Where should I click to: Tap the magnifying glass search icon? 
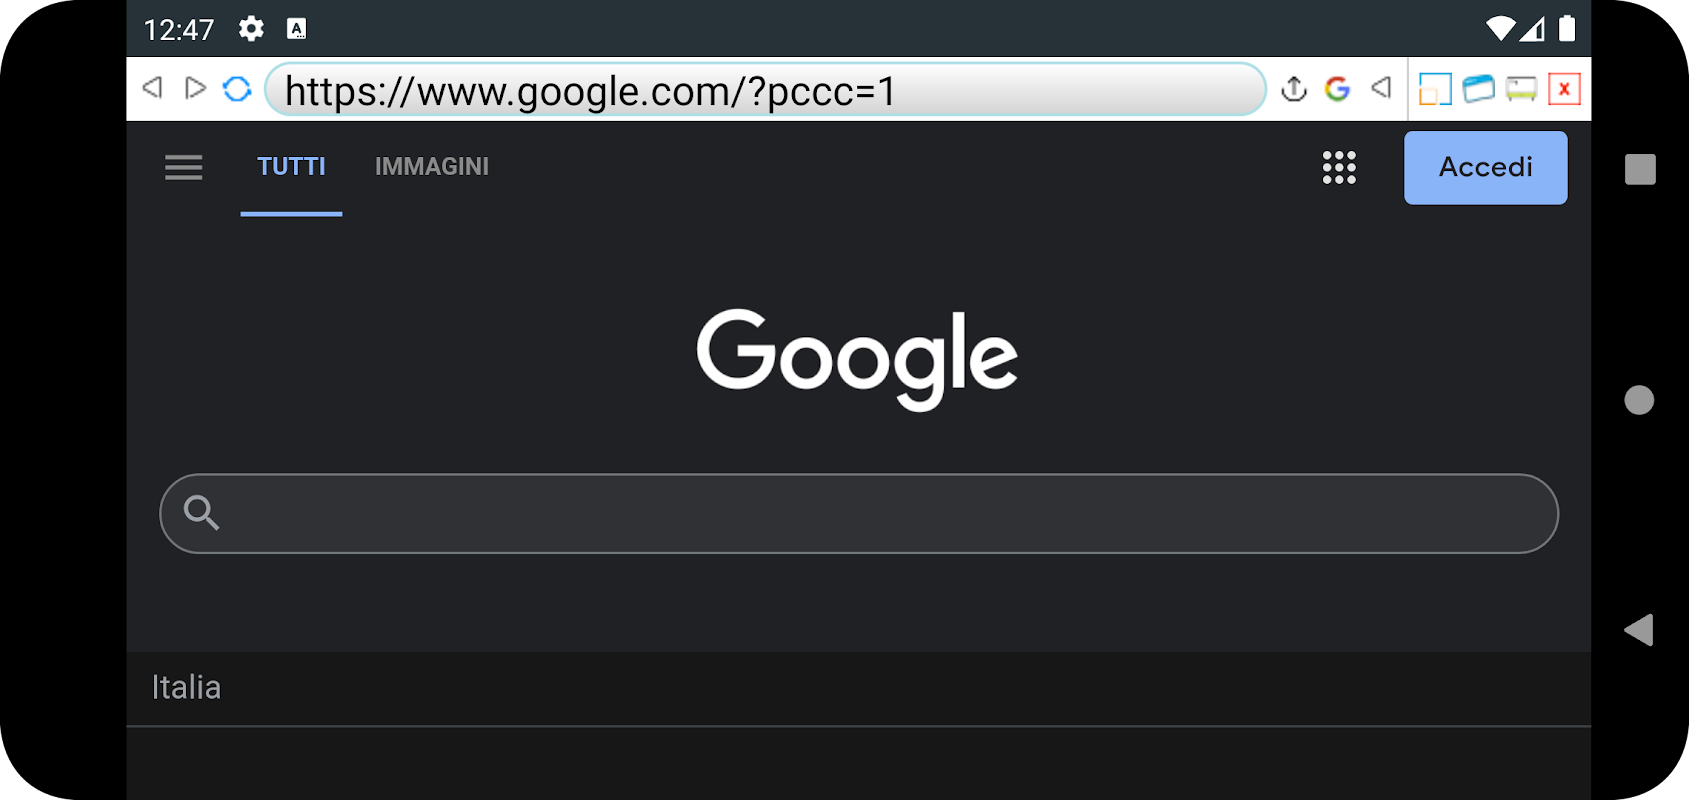[201, 512]
